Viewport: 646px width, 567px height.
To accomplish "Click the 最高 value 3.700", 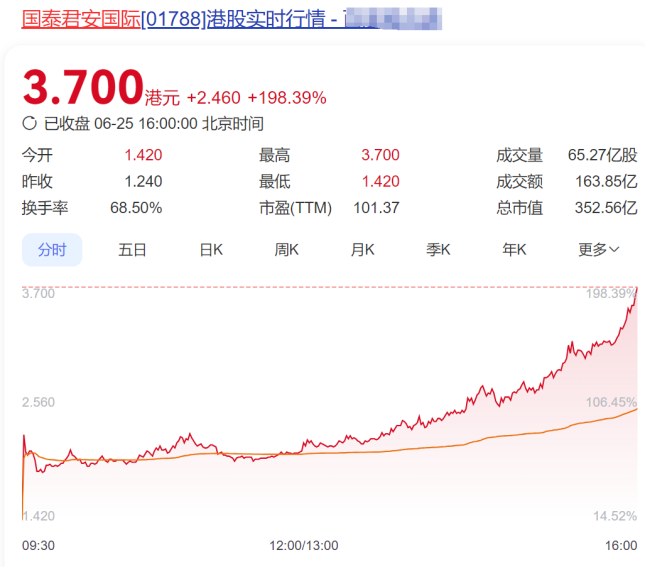I will (x=380, y=155).
